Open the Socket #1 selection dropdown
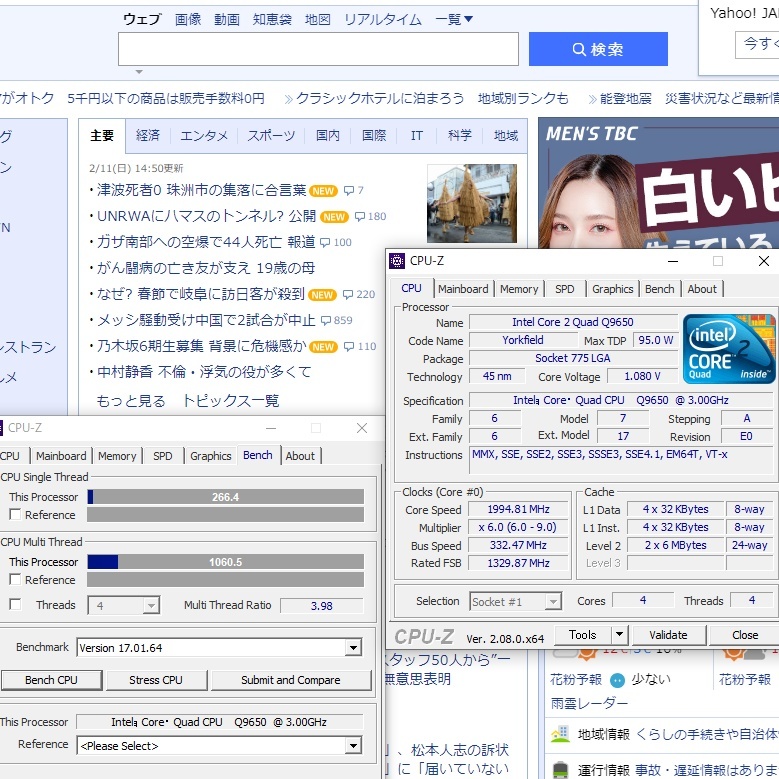This screenshot has width=779, height=779. pos(553,602)
